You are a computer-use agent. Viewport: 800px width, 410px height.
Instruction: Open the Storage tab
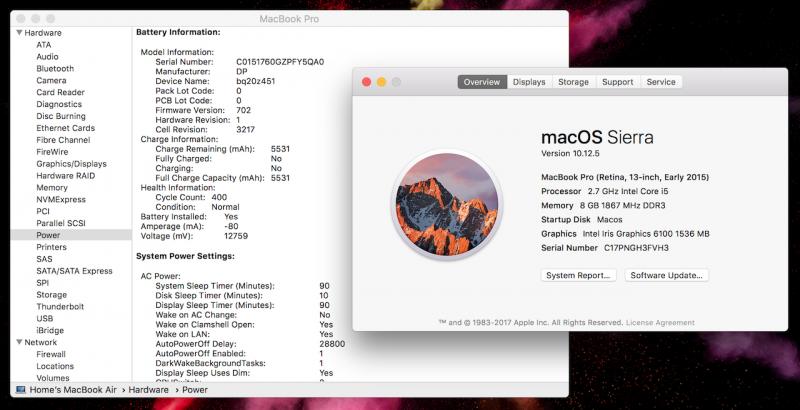[573, 82]
